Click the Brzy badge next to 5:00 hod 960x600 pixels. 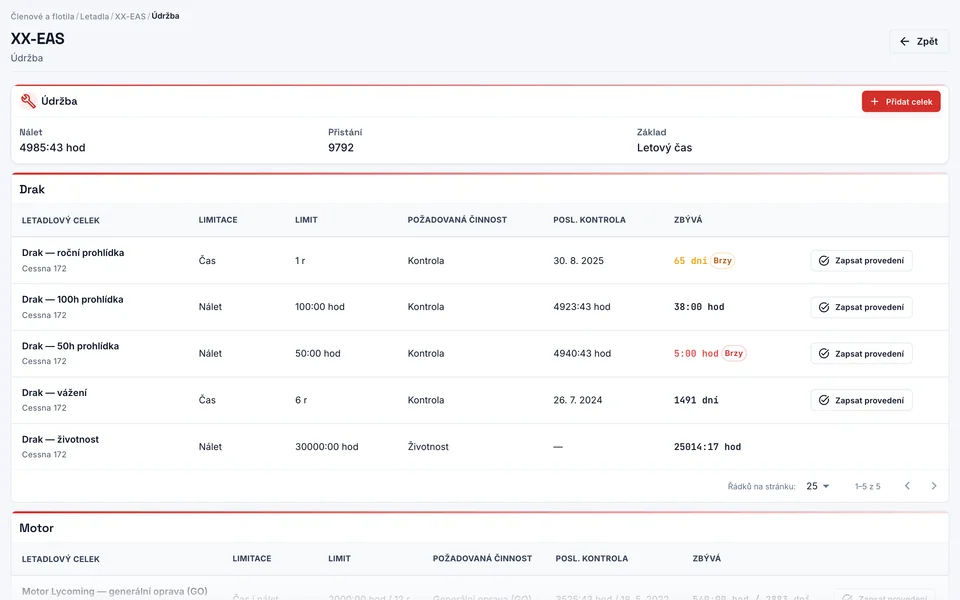pyautogui.click(x=733, y=353)
